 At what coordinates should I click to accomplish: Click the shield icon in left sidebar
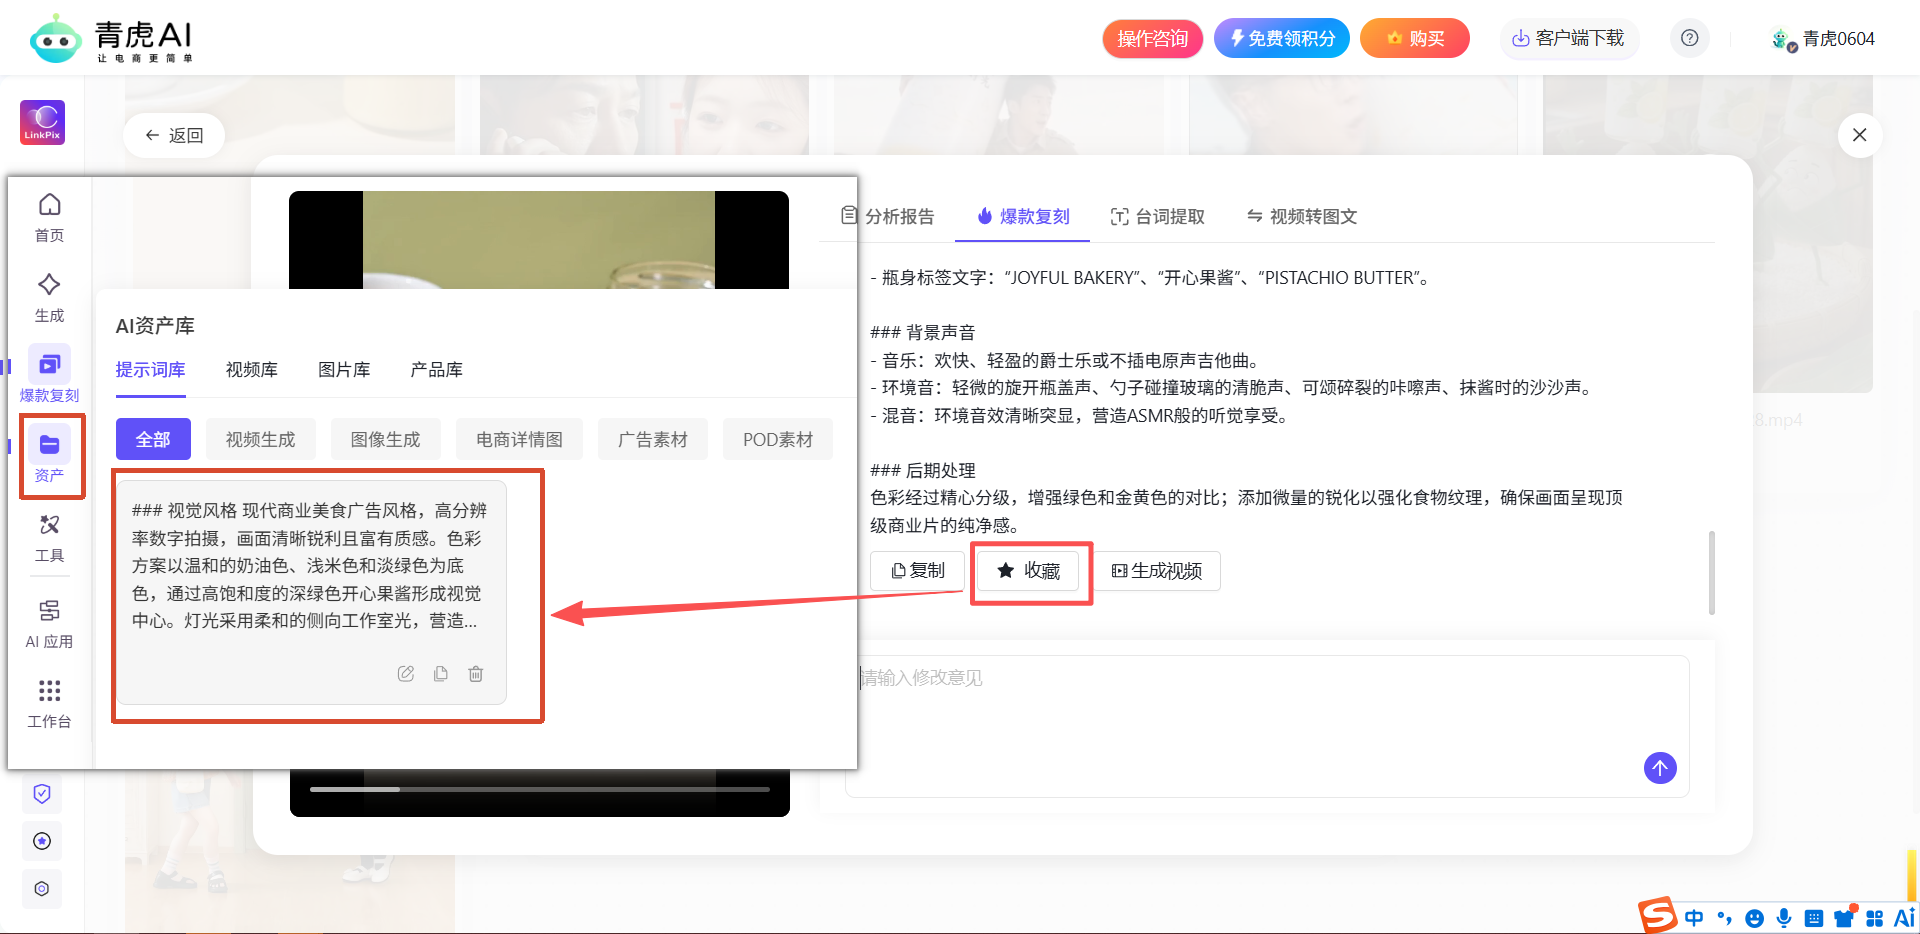[42, 794]
